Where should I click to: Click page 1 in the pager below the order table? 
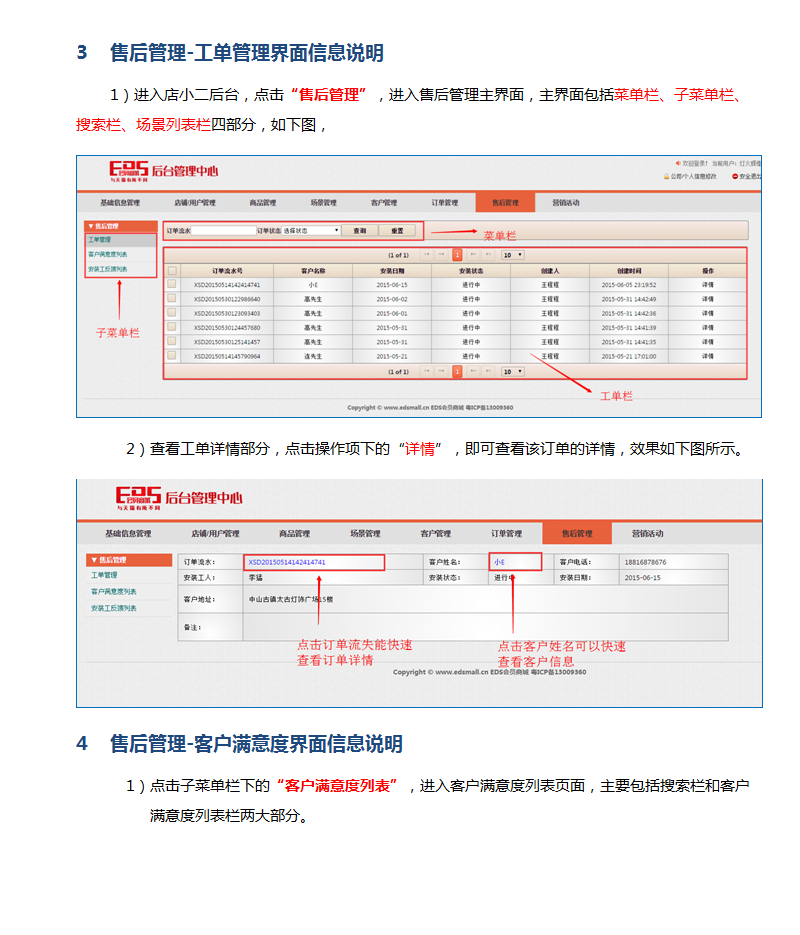pyautogui.click(x=457, y=371)
